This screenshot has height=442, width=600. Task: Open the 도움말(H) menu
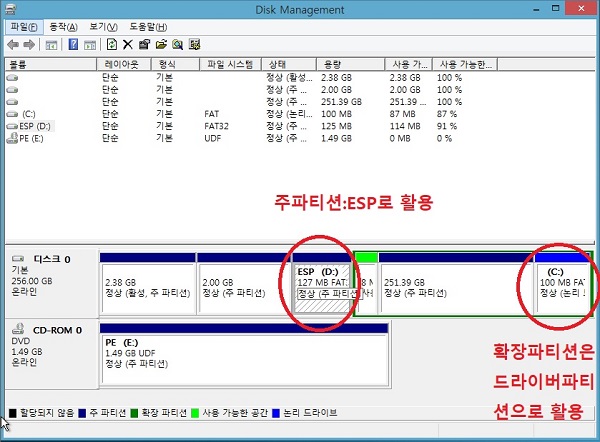point(148,27)
